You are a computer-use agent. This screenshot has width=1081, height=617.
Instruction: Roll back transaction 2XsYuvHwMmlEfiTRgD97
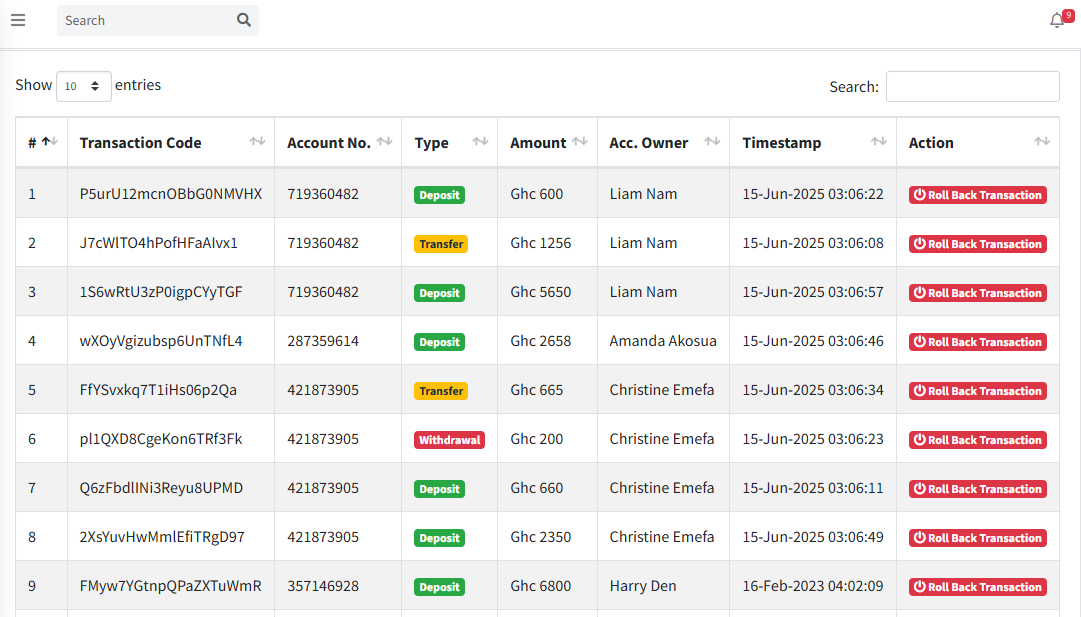978,538
